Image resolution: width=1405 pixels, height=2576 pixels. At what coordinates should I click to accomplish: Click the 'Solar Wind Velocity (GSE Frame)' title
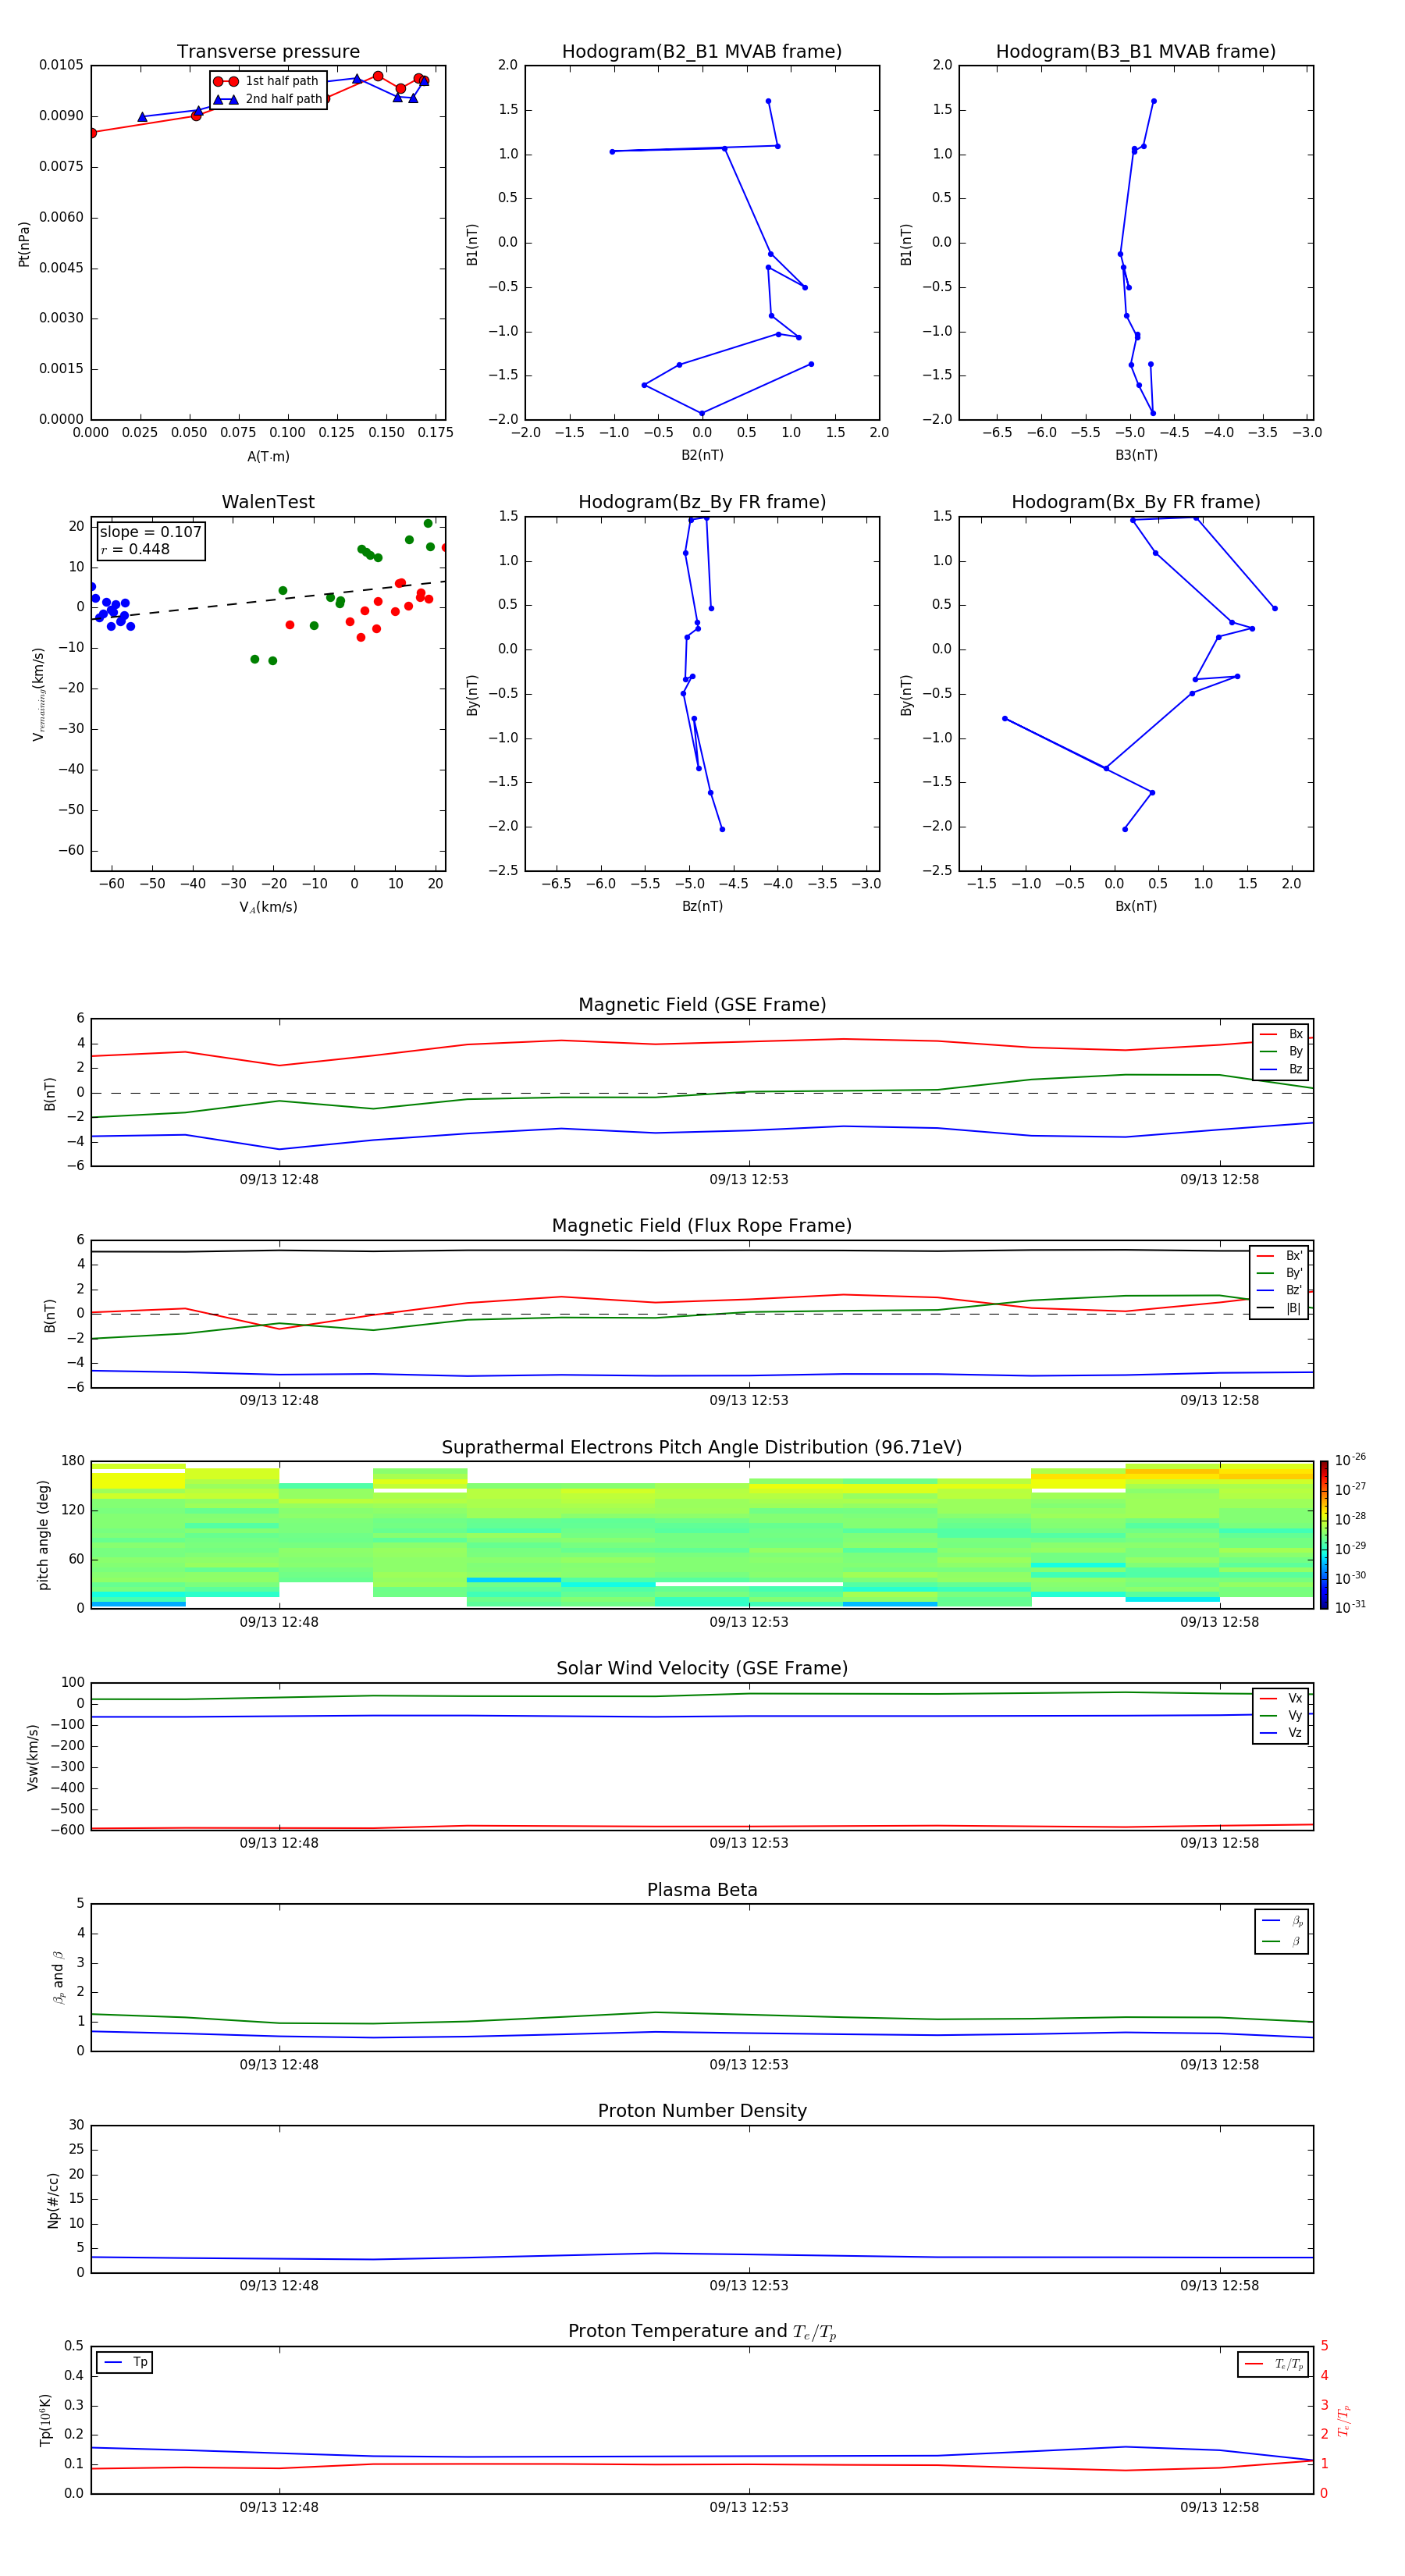click(x=701, y=1668)
